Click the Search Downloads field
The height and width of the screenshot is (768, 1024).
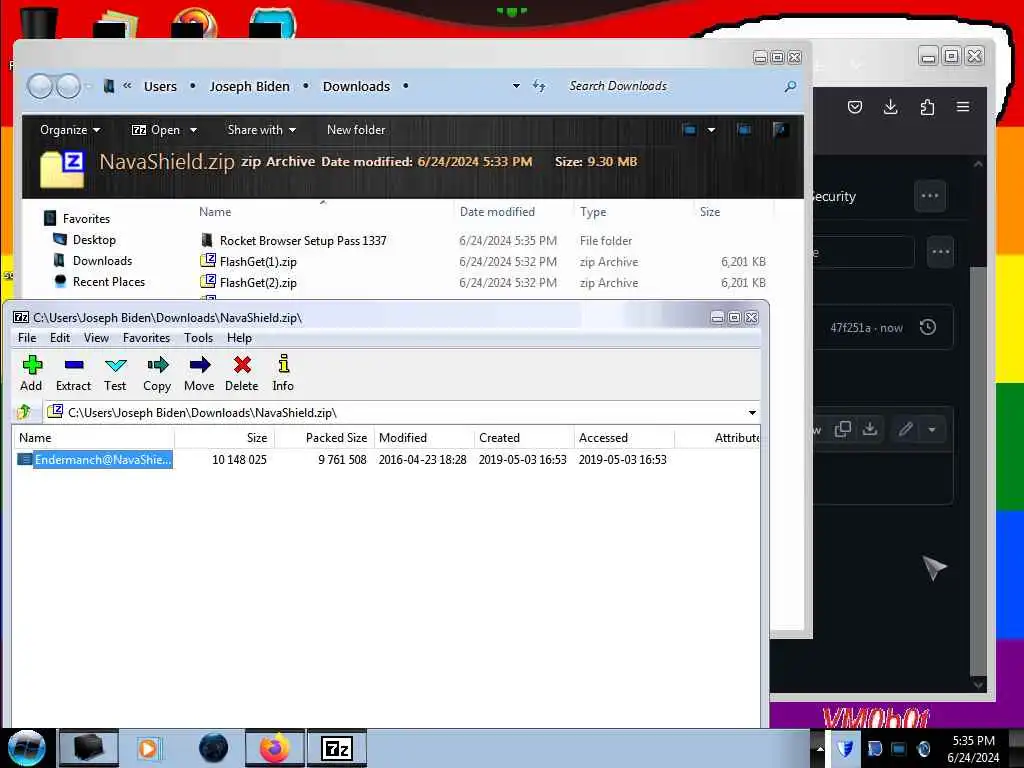[x=673, y=86]
